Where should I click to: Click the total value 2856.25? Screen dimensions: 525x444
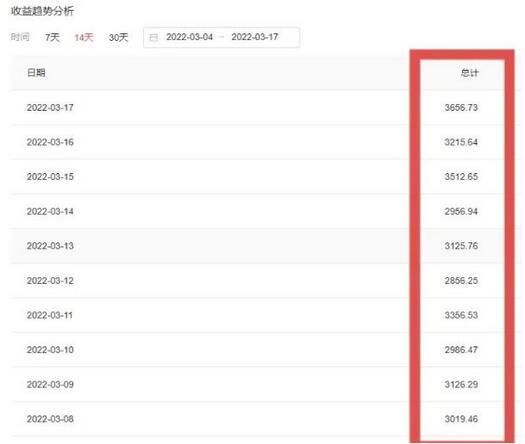461,281
